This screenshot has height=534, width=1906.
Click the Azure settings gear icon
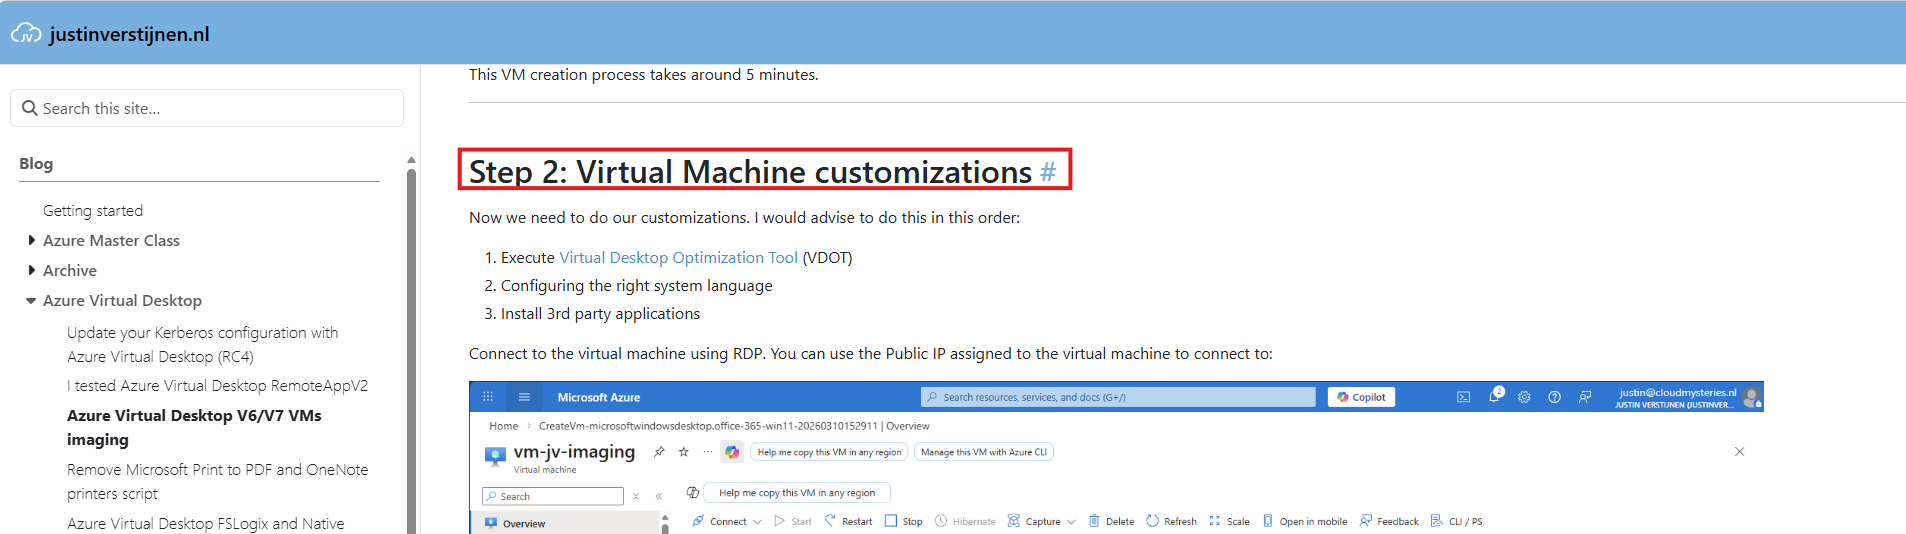tap(1524, 397)
